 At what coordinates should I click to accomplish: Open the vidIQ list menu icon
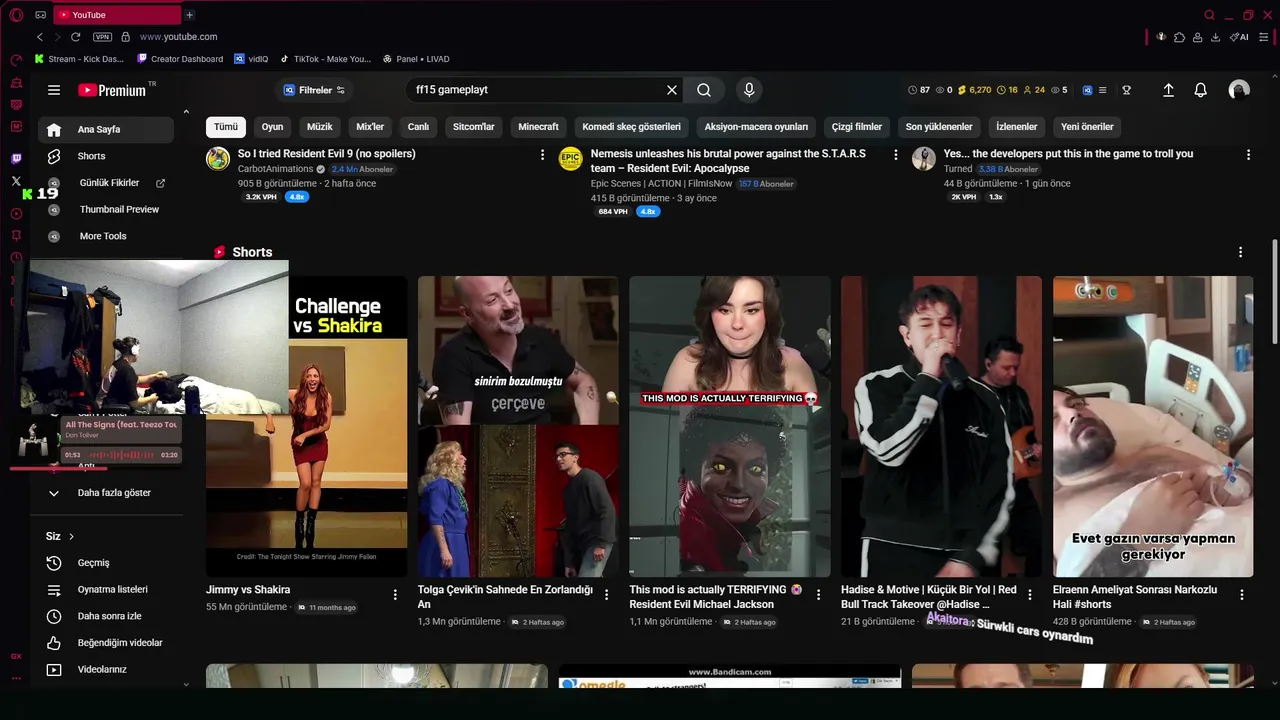point(1103,90)
